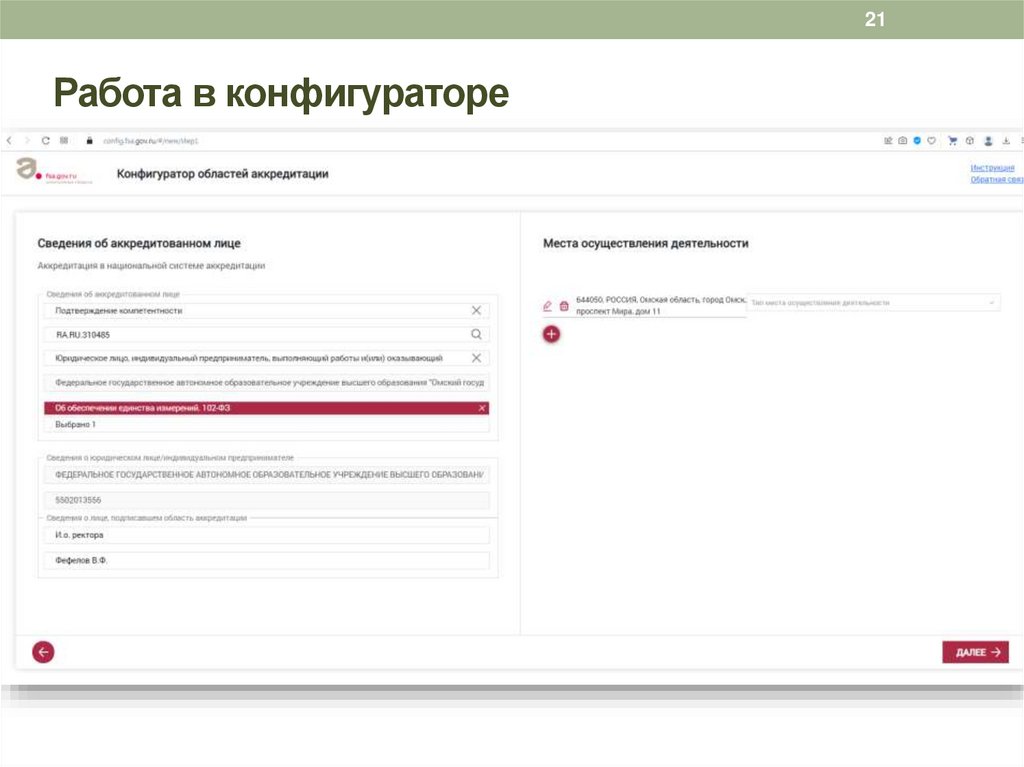1024x767 pixels.
Task: Add a new place with the plus icon
Action: tap(551, 334)
